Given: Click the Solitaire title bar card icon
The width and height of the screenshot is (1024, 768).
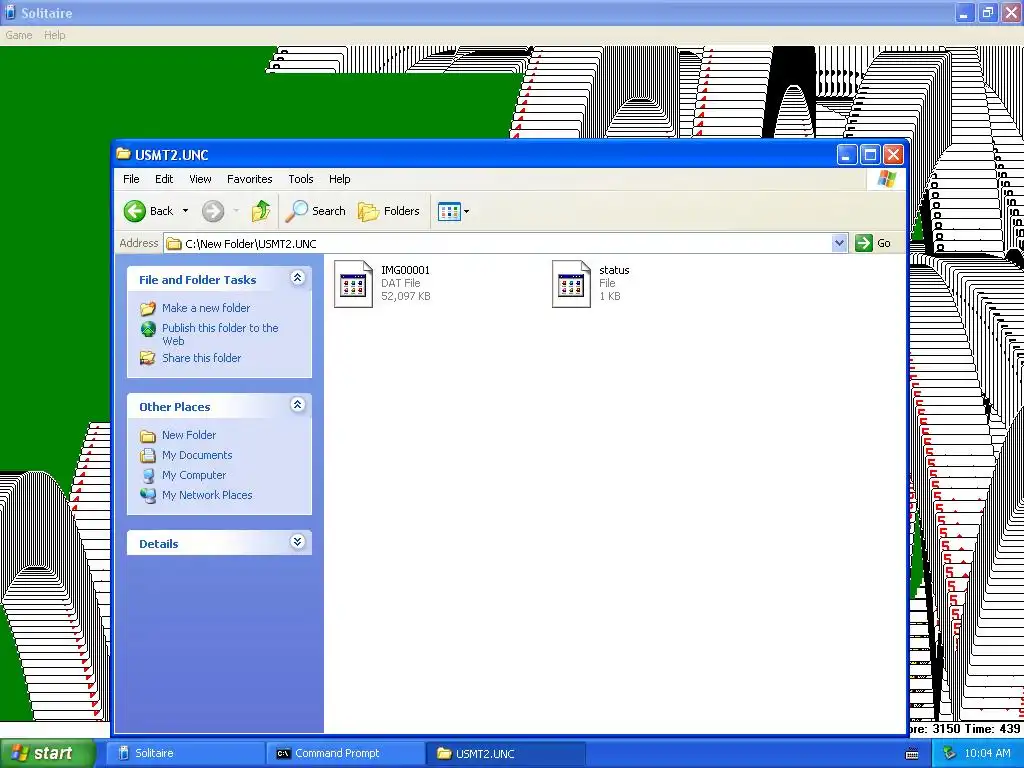Looking at the screenshot, I should tap(10, 12).
